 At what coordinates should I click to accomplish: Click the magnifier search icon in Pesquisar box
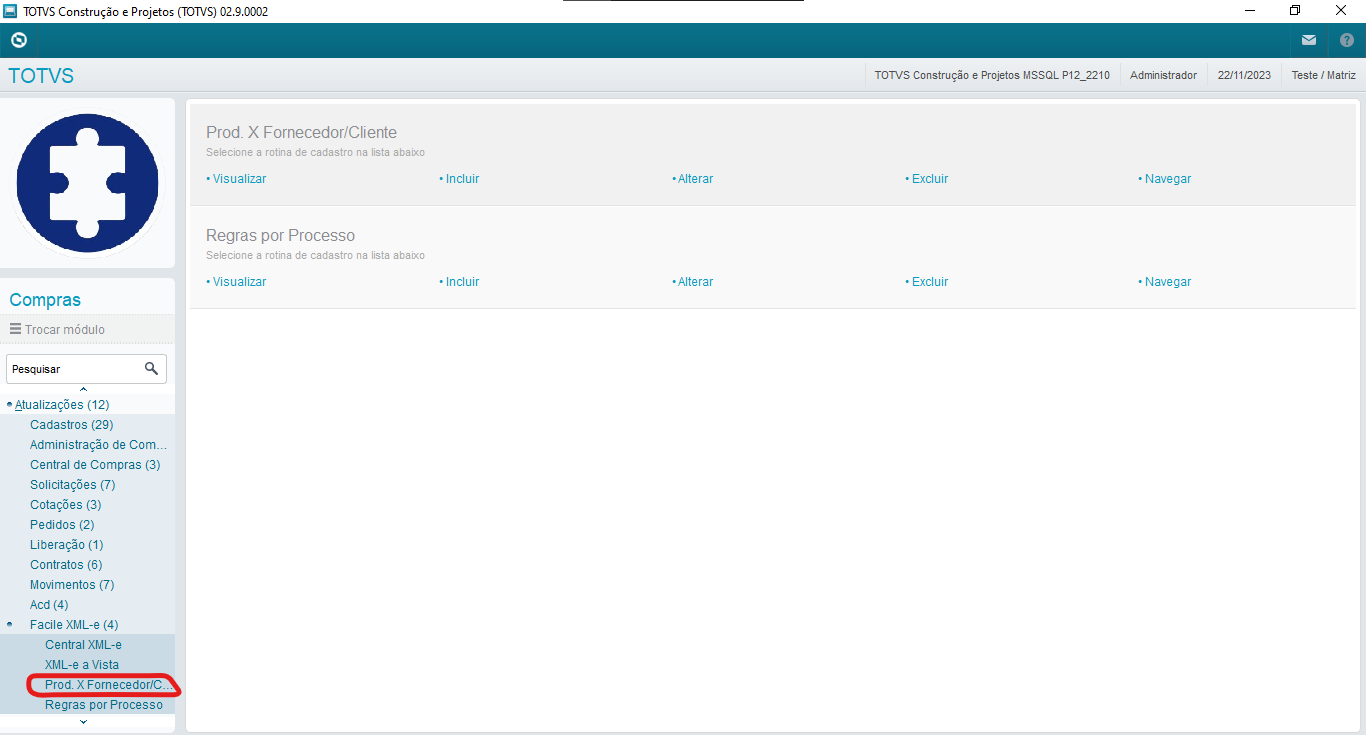pos(151,368)
